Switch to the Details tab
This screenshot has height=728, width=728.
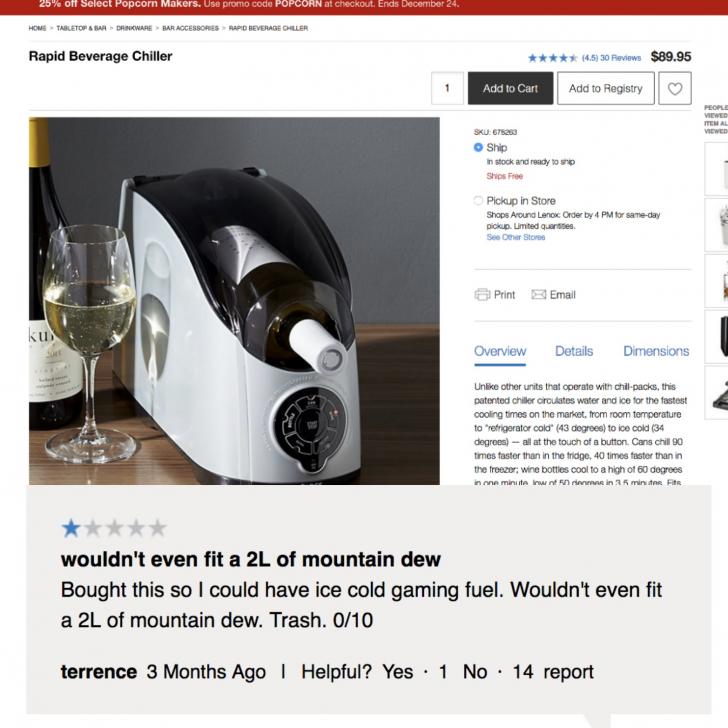574,351
